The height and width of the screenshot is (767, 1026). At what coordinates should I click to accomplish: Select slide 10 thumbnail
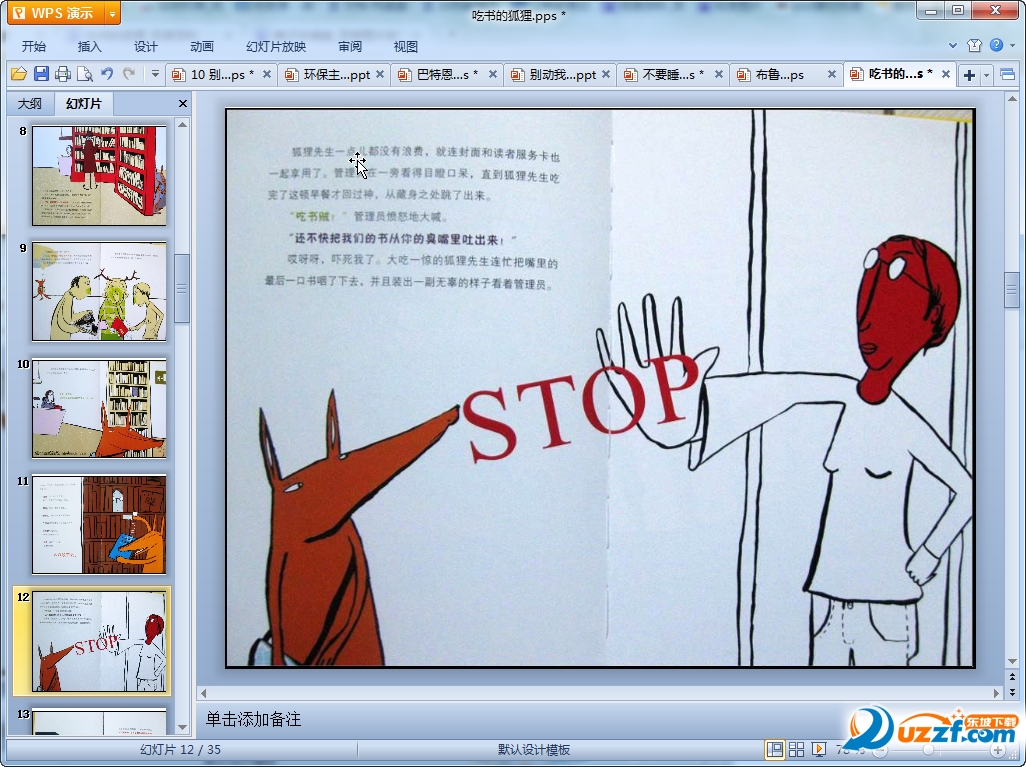pyautogui.click(x=99, y=408)
